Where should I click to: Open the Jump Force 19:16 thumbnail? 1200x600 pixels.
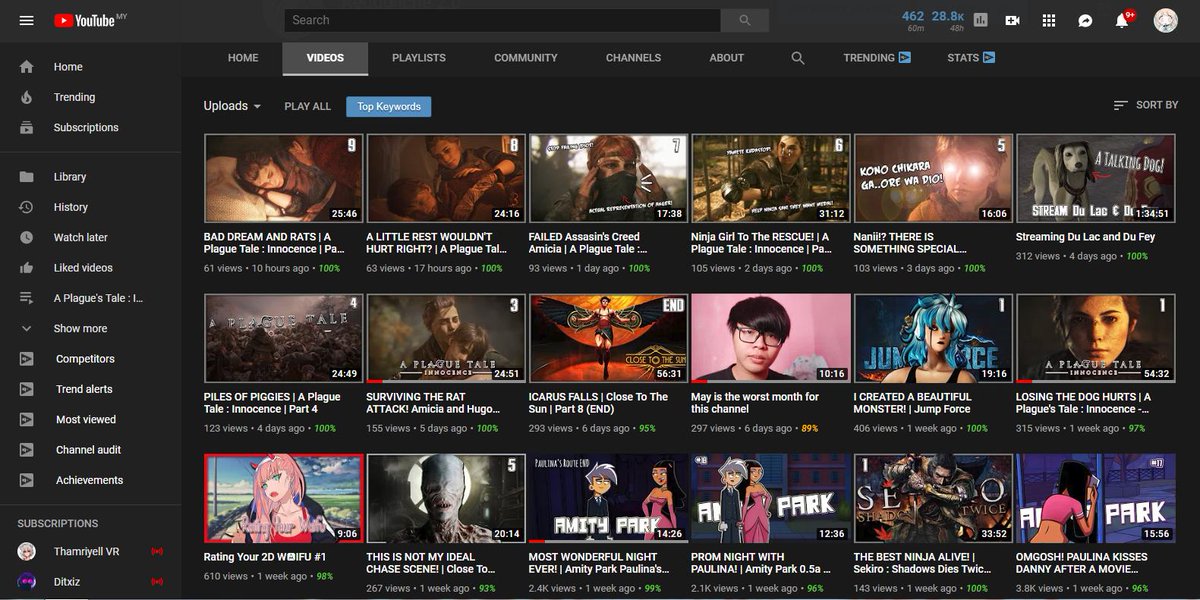[933, 338]
